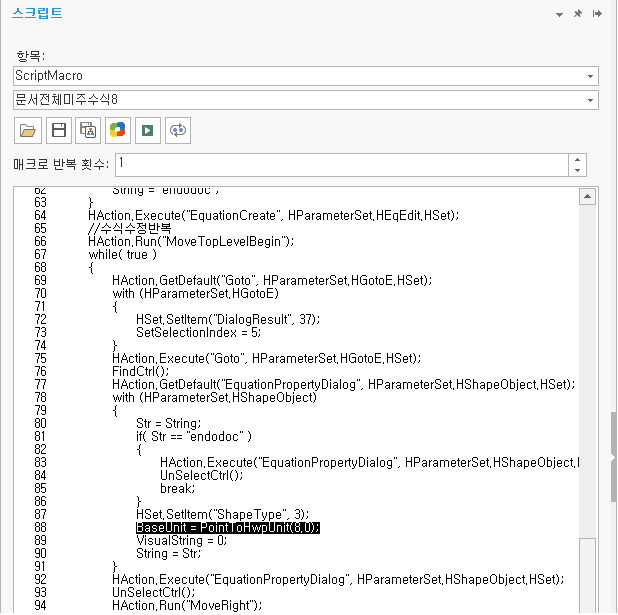Viewport: 618px width, 615px height.
Task: Click the String = Str; line
Action: (168, 554)
